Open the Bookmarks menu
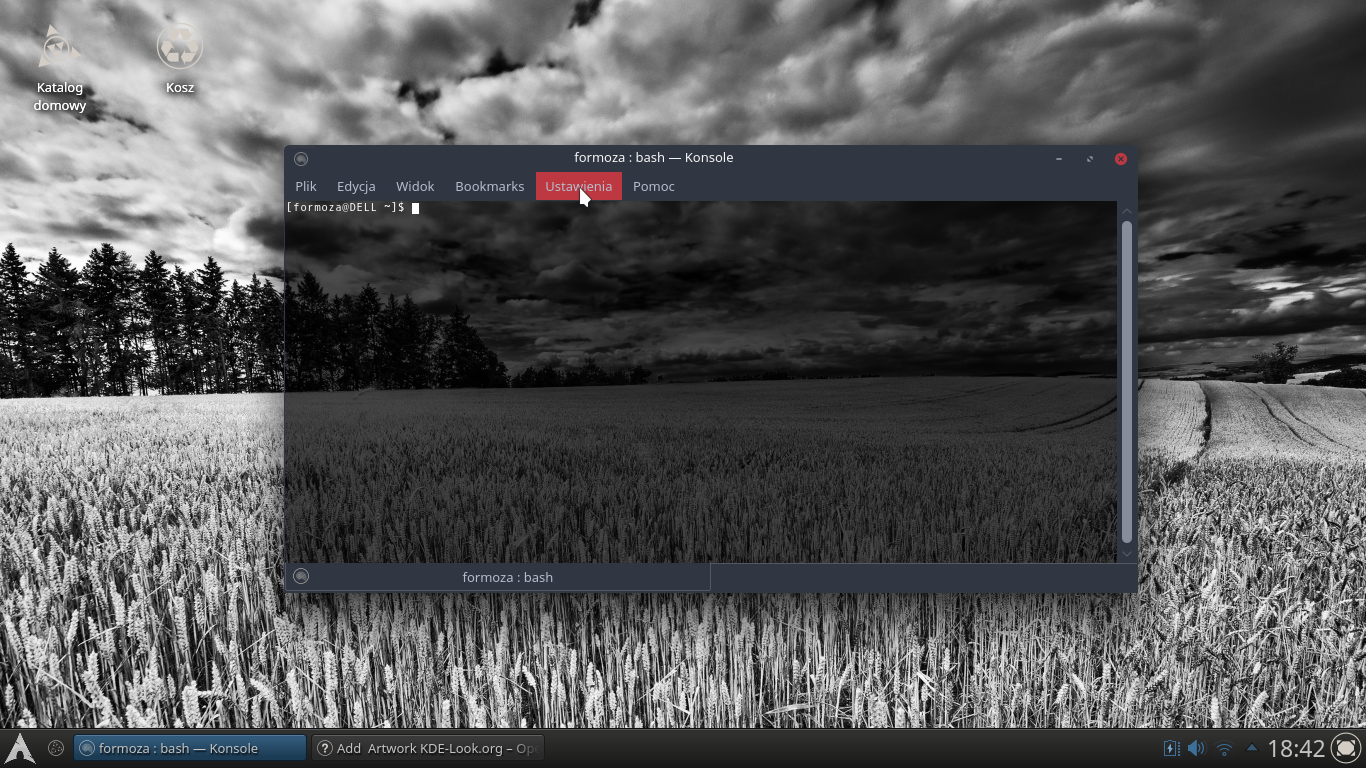1366x768 pixels. [x=489, y=186]
